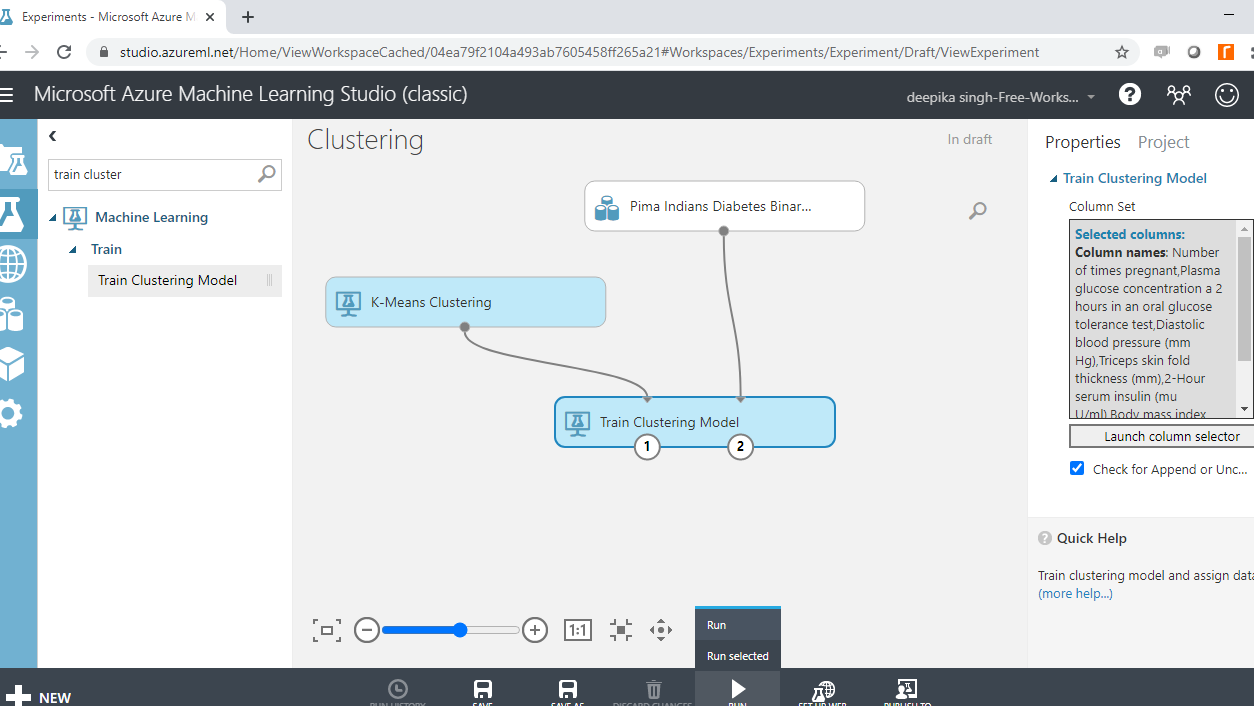Click the column list scrollbar thumb
Screen dimensions: 1254x706
1245,298
